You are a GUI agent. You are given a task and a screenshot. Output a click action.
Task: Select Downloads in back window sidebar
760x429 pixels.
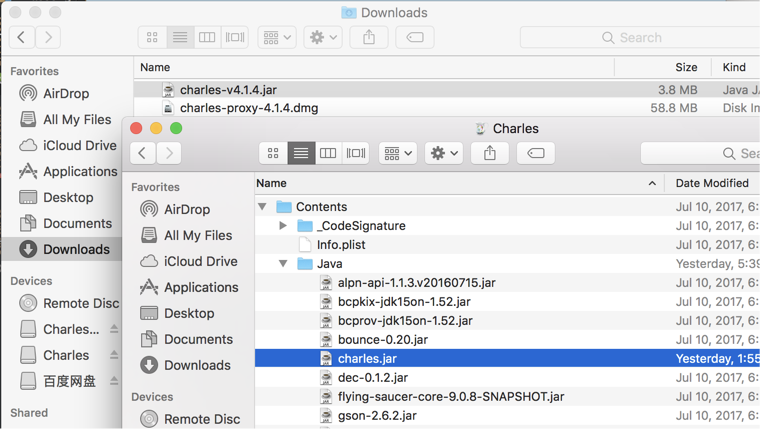pyautogui.click(x=76, y=249)
